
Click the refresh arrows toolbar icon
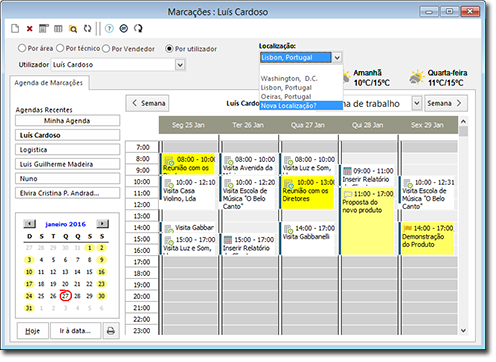[87, 29]
